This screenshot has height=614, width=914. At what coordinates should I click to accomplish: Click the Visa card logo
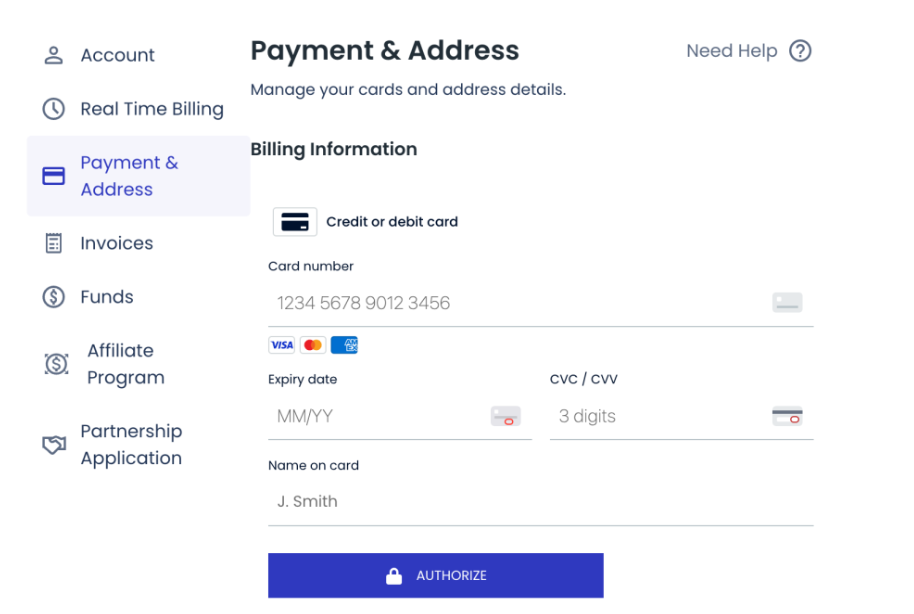click(x=282, y=345)
